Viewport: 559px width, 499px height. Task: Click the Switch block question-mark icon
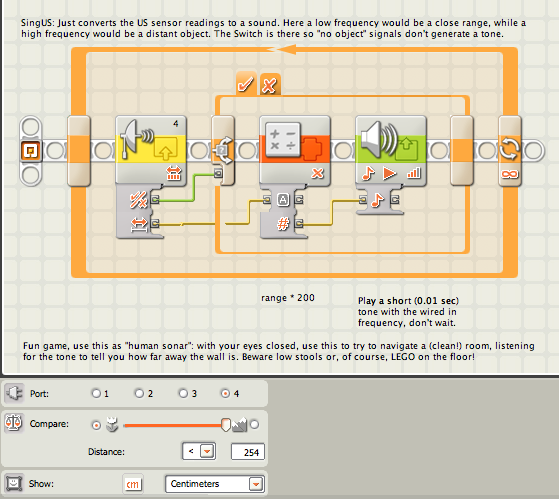point(222,150)
